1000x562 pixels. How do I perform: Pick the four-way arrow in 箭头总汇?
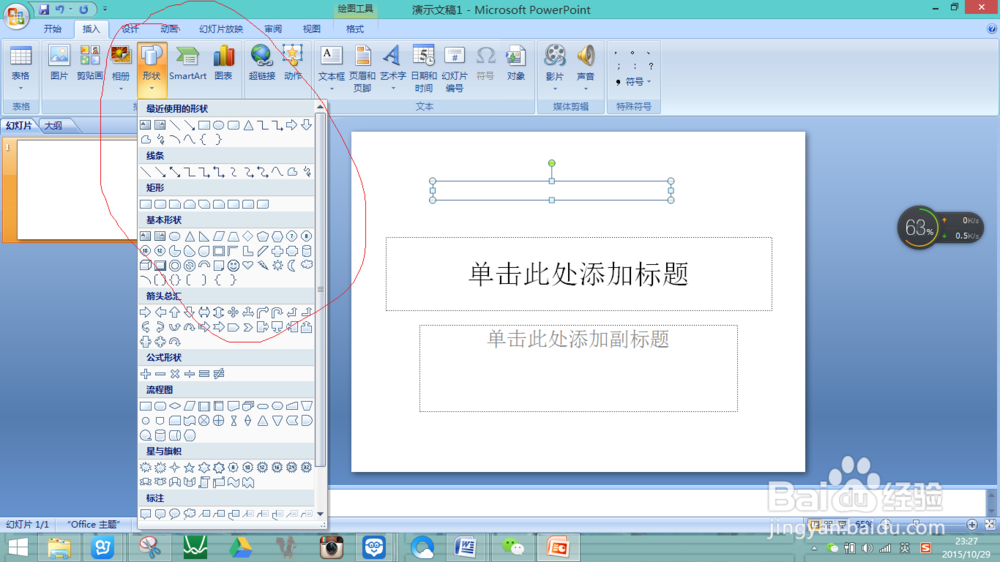tap(233, 313)
